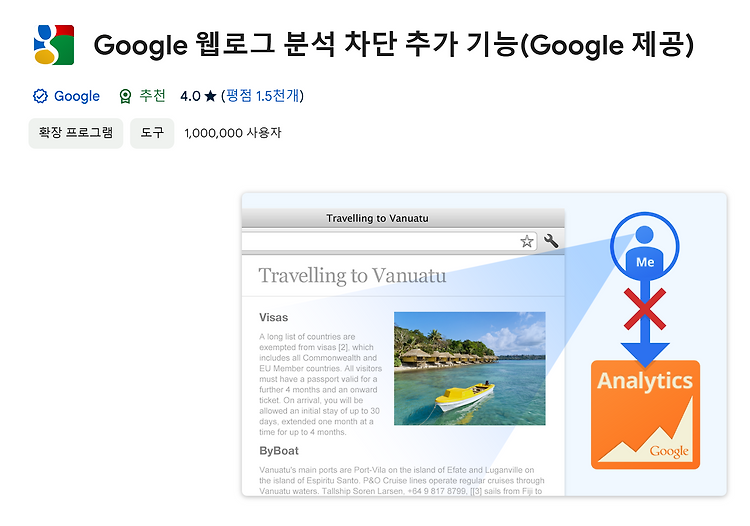Select the 도구 category chip
The image size is (750, 526).
[x=152, y=133]
